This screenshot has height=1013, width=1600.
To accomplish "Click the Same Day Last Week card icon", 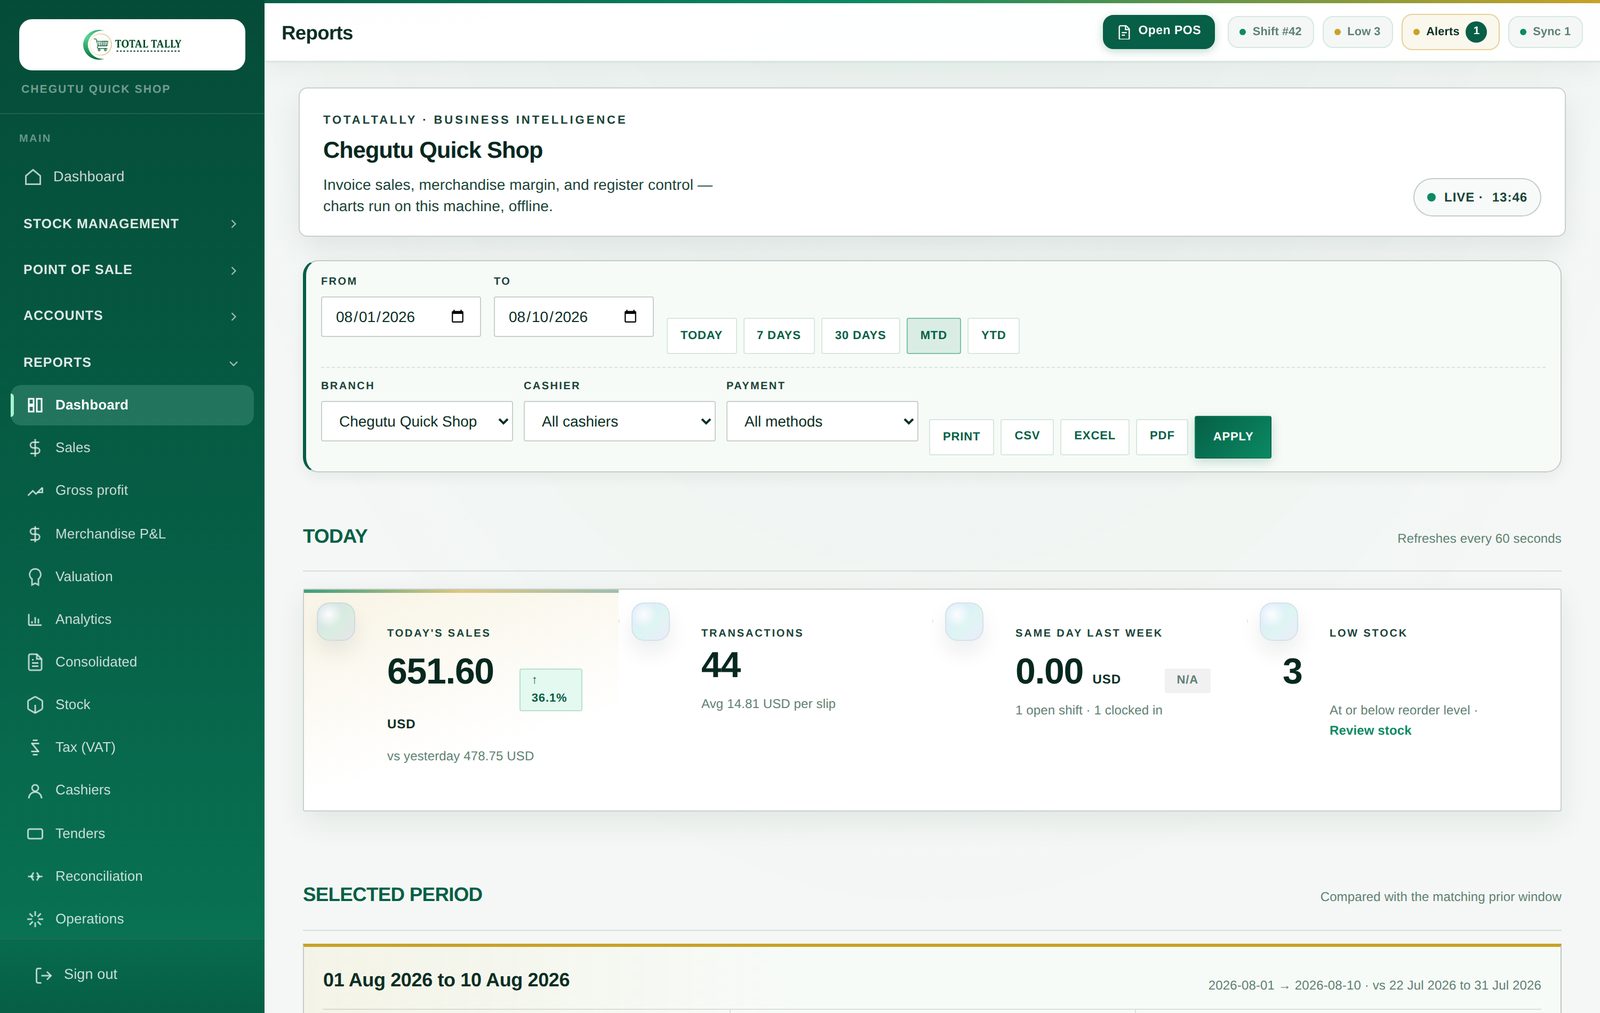I will [x=964, y=621].
